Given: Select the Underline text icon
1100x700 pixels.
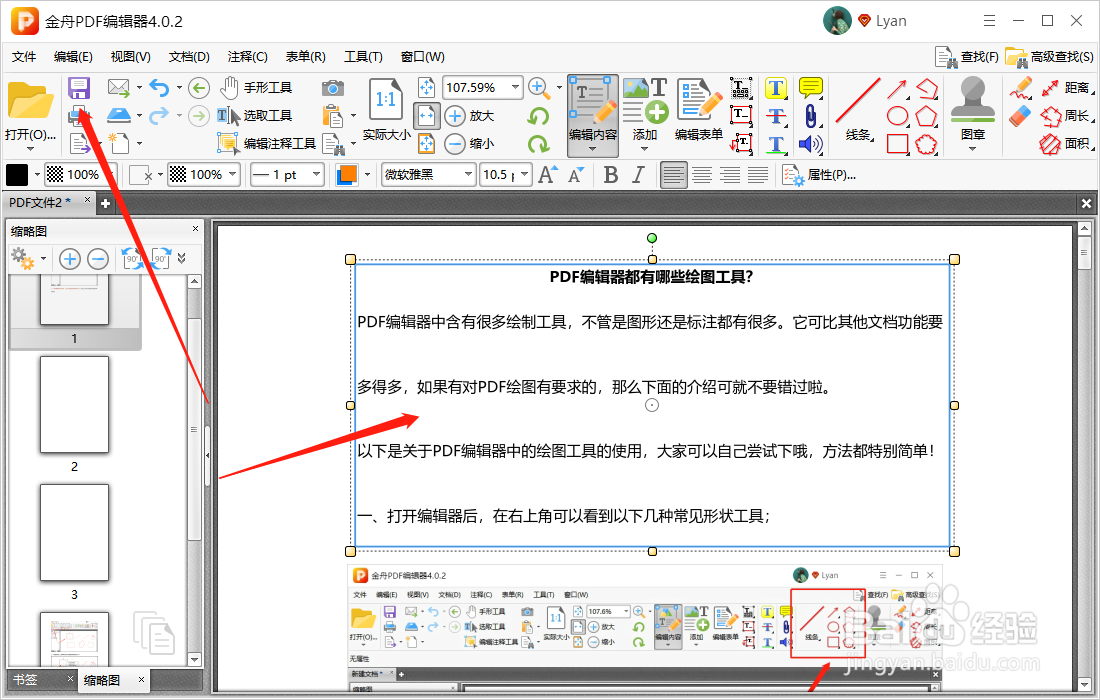Looking at the screenshot, I should (x=775, y=144).
